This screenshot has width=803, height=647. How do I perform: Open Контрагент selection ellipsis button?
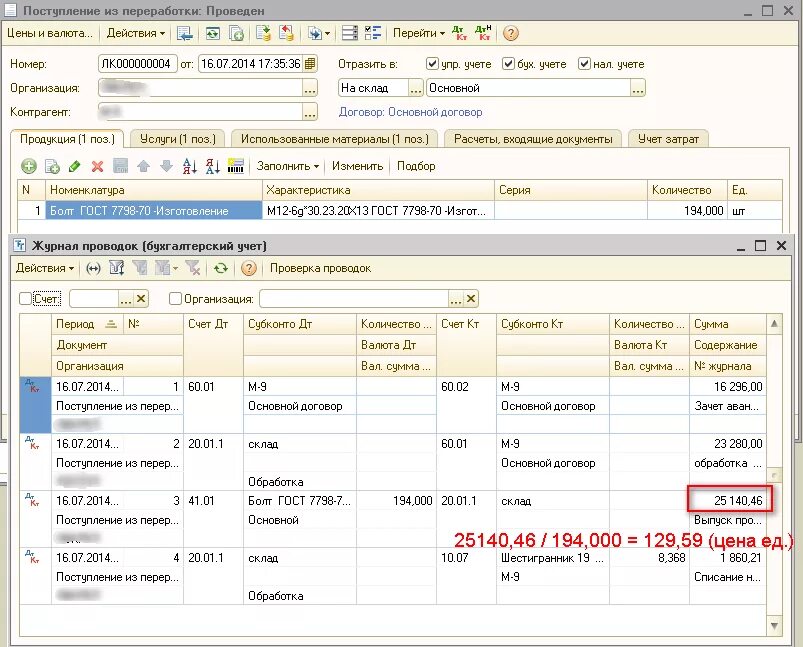[310, 112]
